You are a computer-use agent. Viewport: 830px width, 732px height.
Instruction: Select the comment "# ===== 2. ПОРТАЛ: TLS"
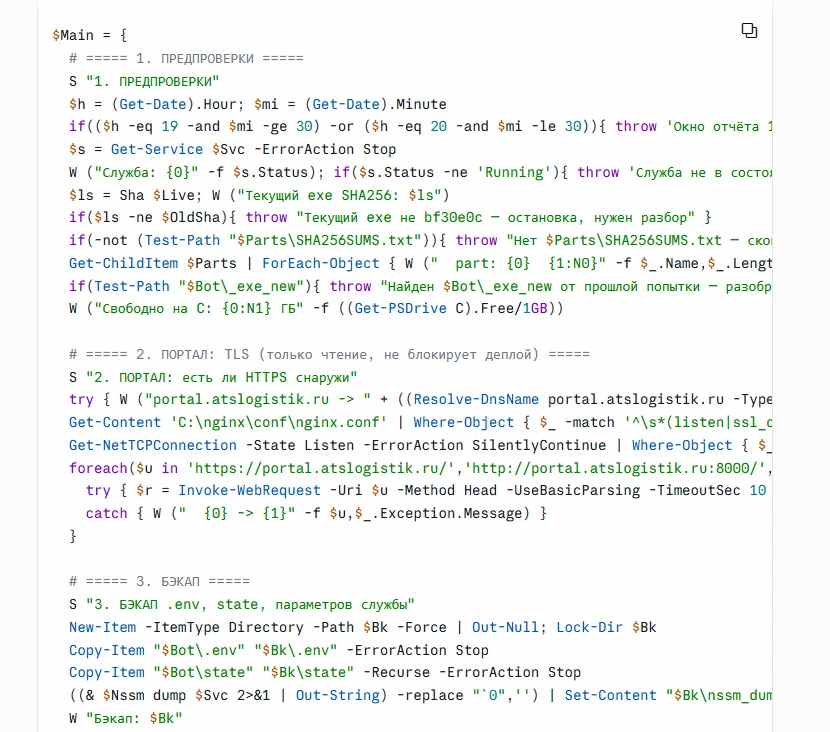tap(329, 354)
